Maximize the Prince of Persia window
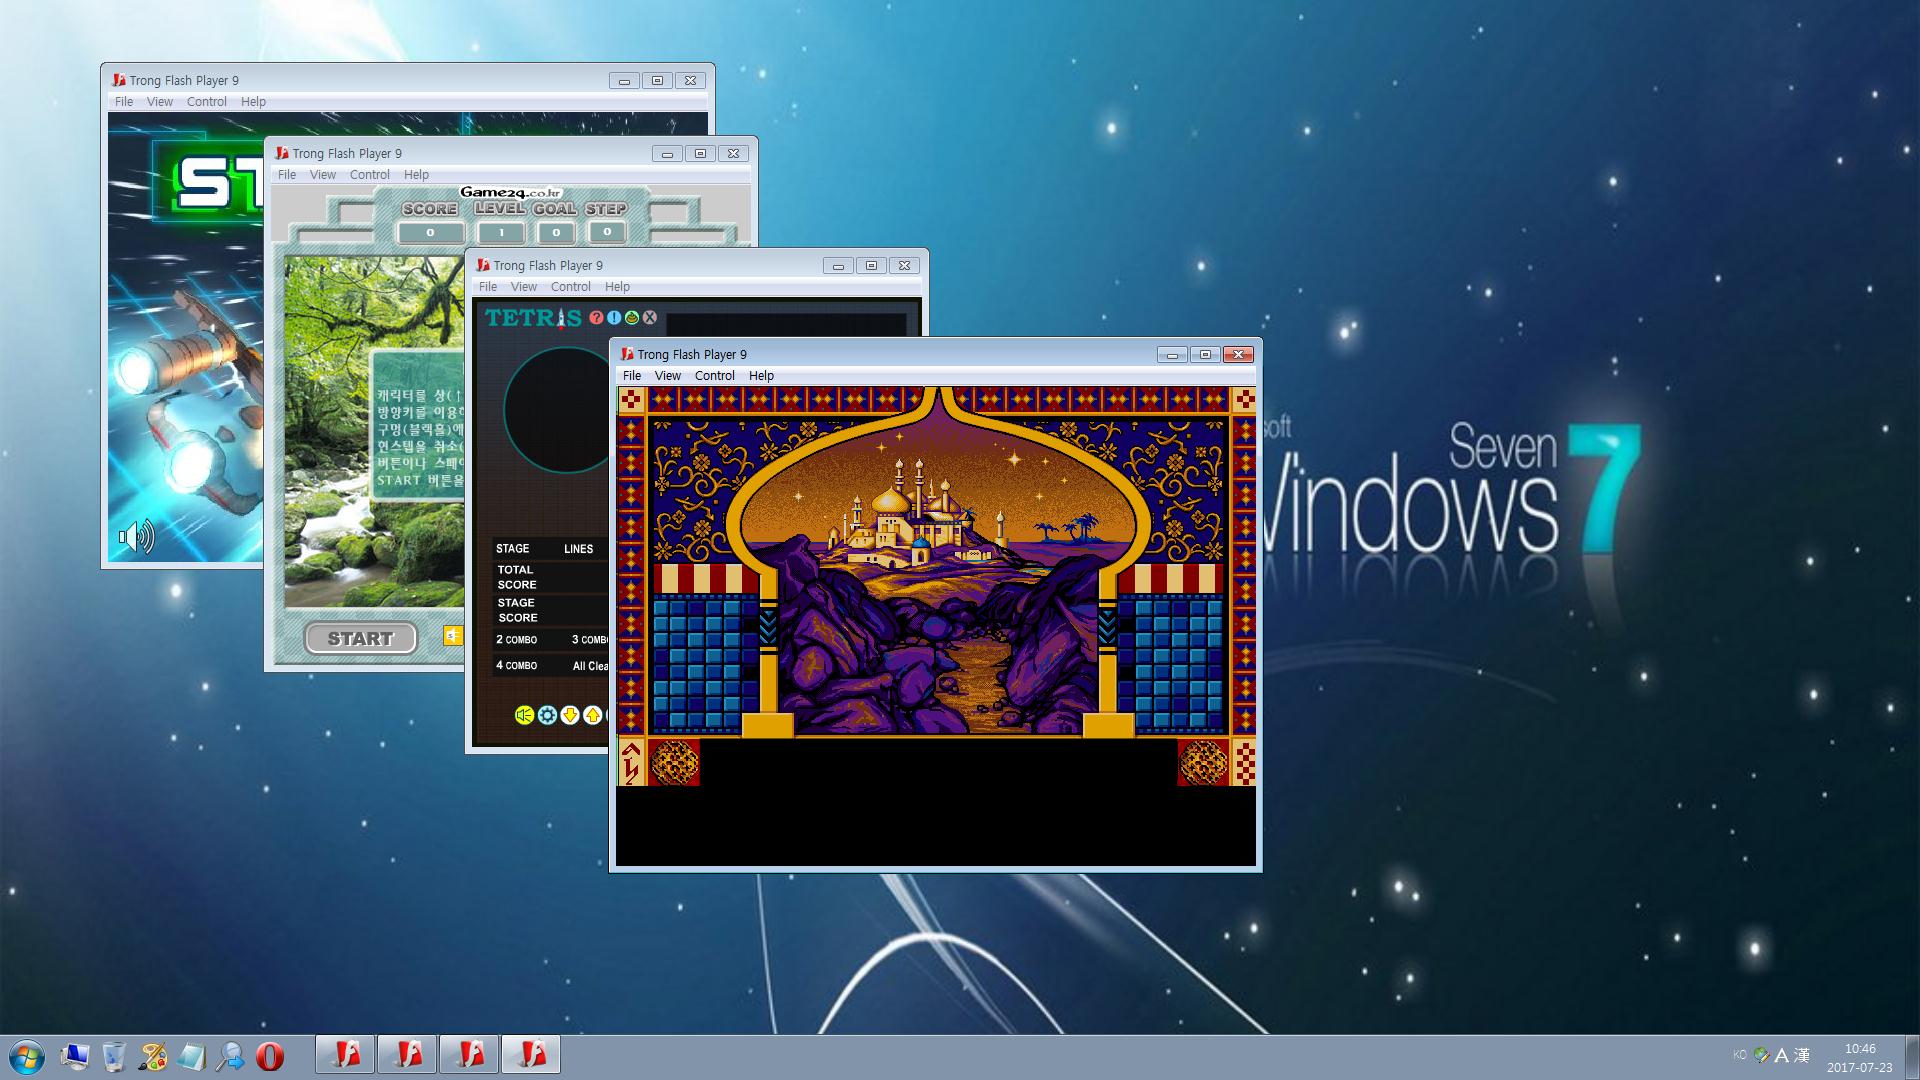 1205,355
